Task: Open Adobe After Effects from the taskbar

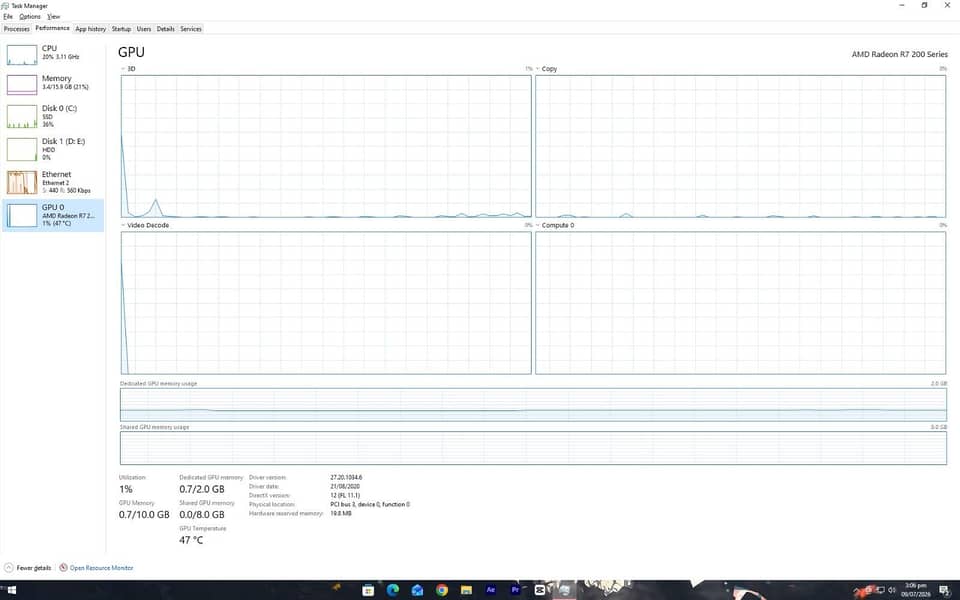Action: [x=490, y=590]
